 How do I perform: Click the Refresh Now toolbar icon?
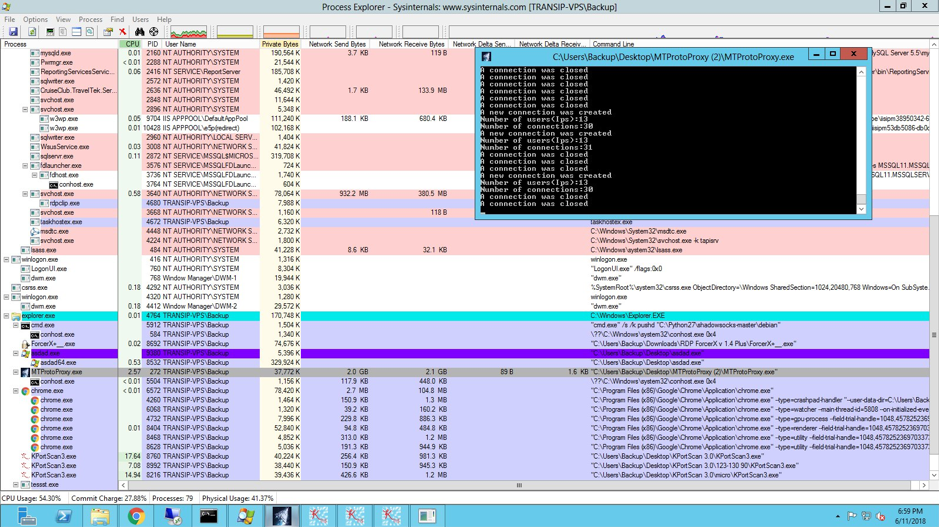(x=32, y=32)
